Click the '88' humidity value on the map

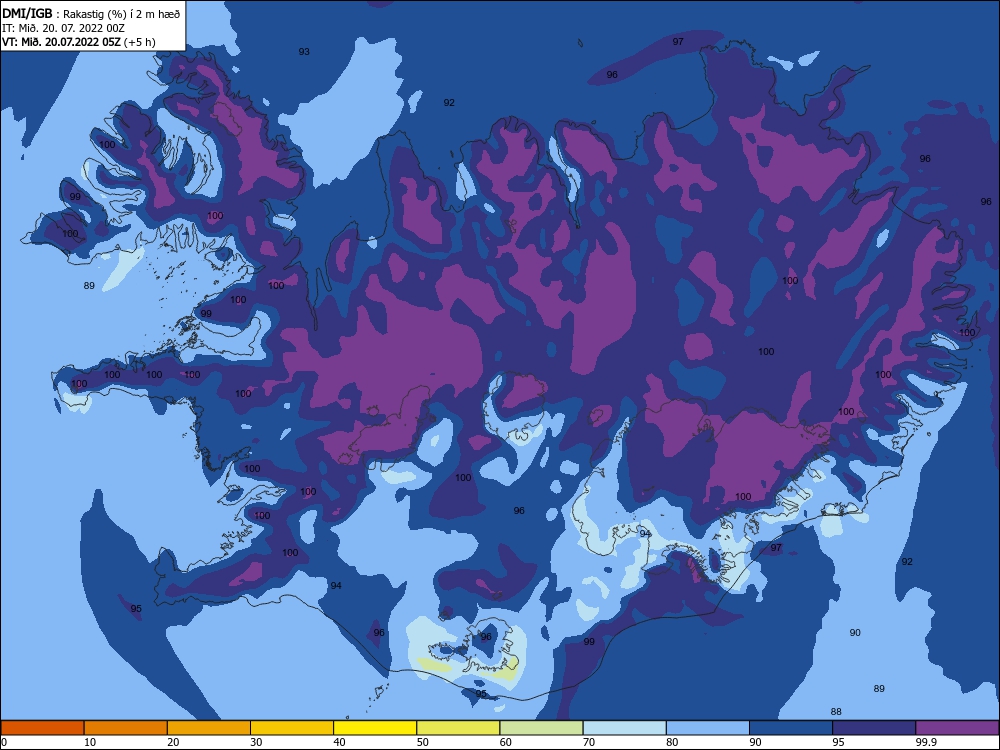(x=836, y=712)
